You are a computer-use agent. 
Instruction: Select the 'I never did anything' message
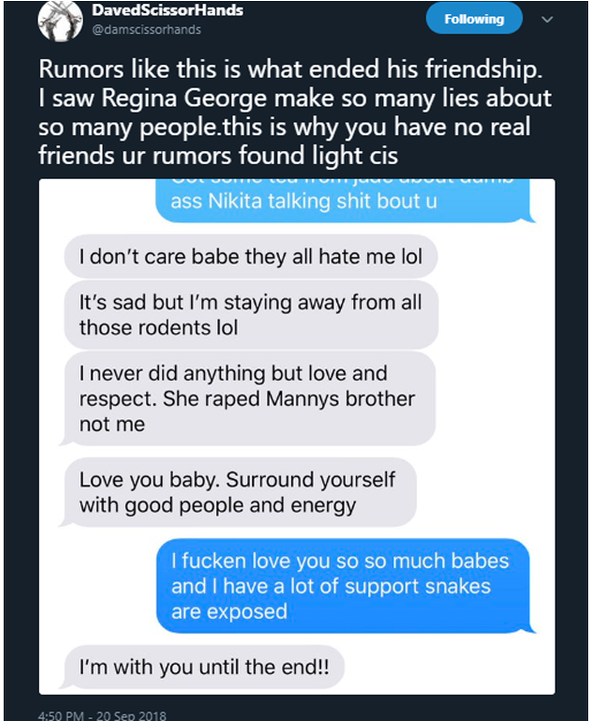pyautogui.click(x=247, y=399)
